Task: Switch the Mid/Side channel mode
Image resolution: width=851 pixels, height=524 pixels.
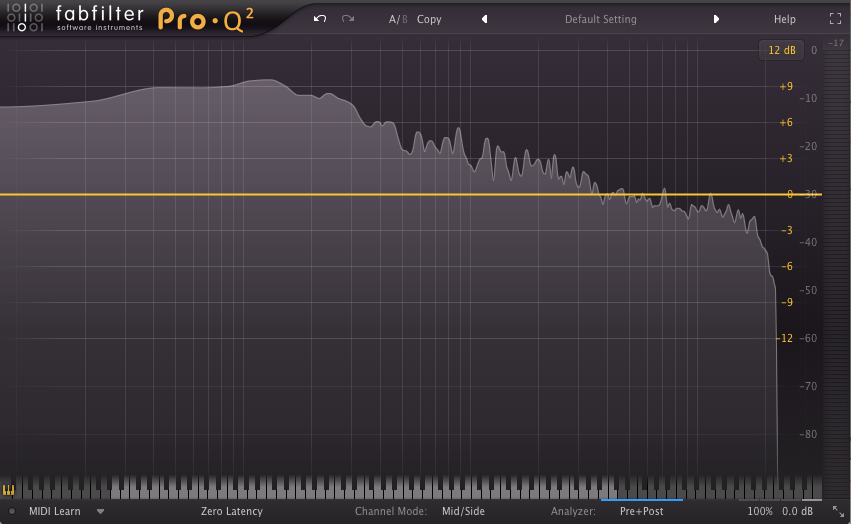Action: [463, 511]
